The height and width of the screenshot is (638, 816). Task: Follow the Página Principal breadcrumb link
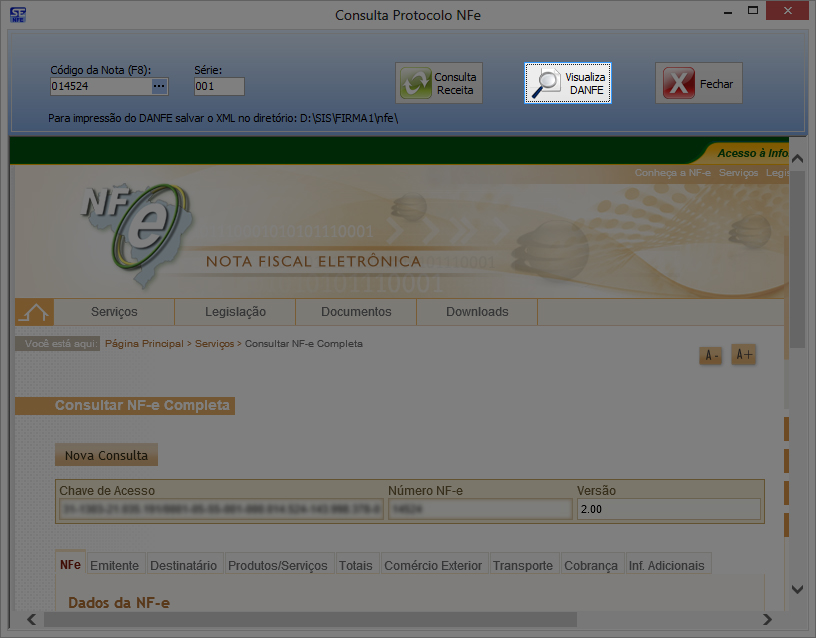(144, 344)
